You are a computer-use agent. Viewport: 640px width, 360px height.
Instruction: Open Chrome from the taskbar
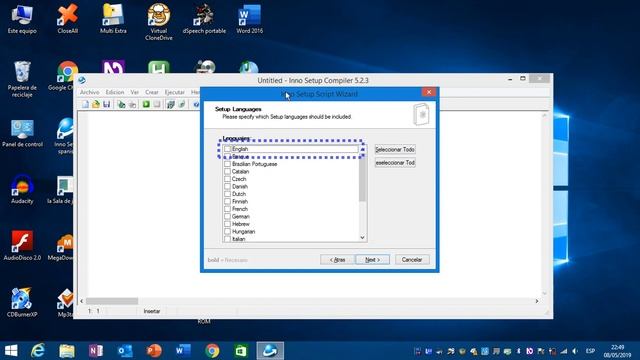212,351
